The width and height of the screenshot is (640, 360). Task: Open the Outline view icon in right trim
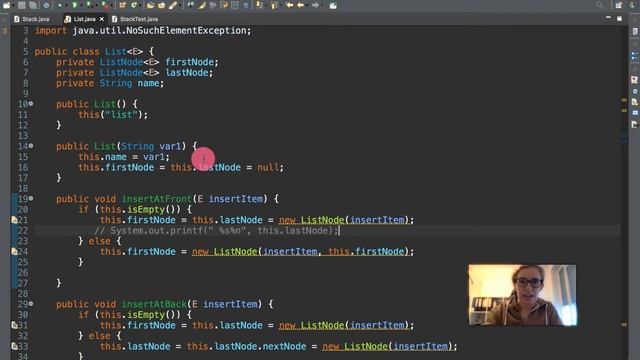[x=635, y=56]
